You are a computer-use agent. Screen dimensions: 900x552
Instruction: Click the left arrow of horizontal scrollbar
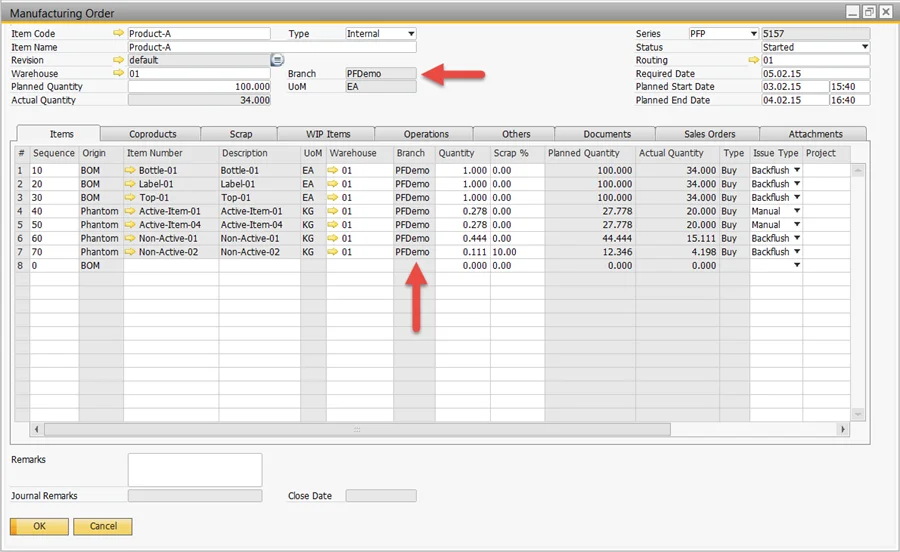click(x=37, y=429)
